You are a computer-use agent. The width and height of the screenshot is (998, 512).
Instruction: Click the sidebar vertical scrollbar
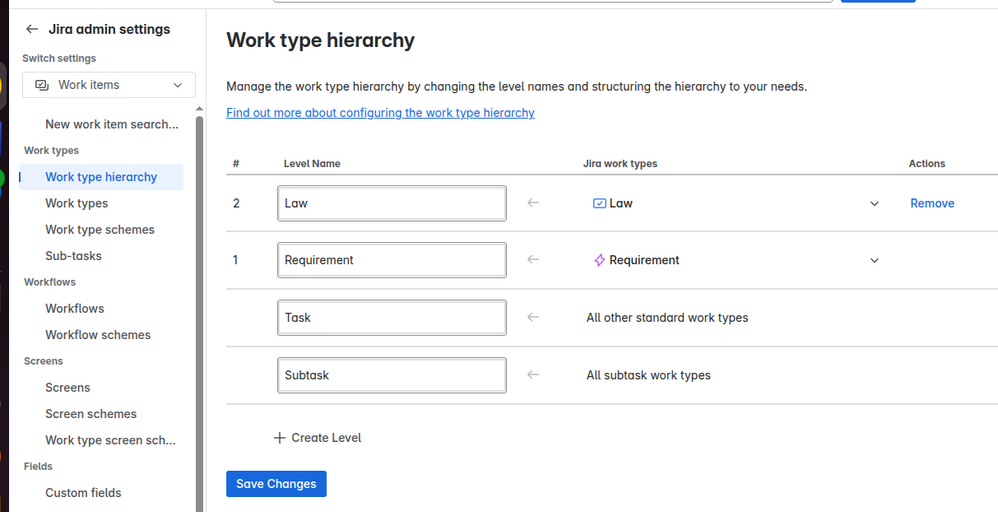coord(199,300)
